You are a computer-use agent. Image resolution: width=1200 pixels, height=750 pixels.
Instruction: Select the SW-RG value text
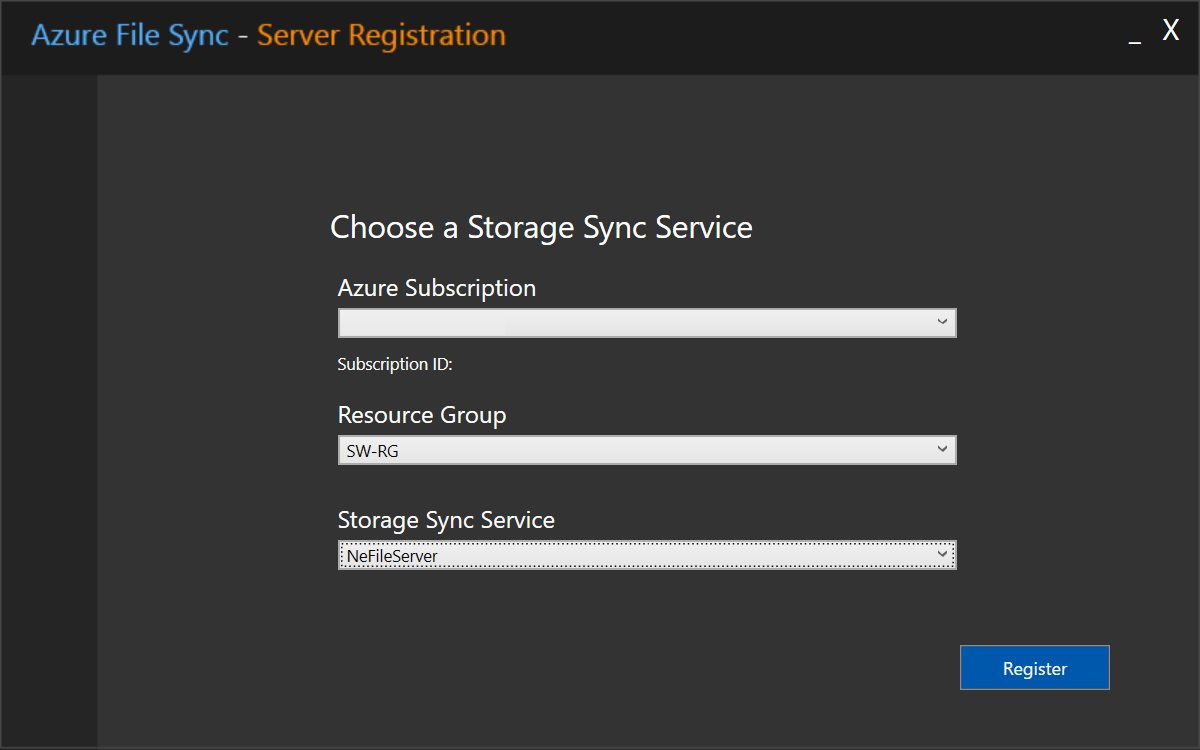(x=373, y=451)
